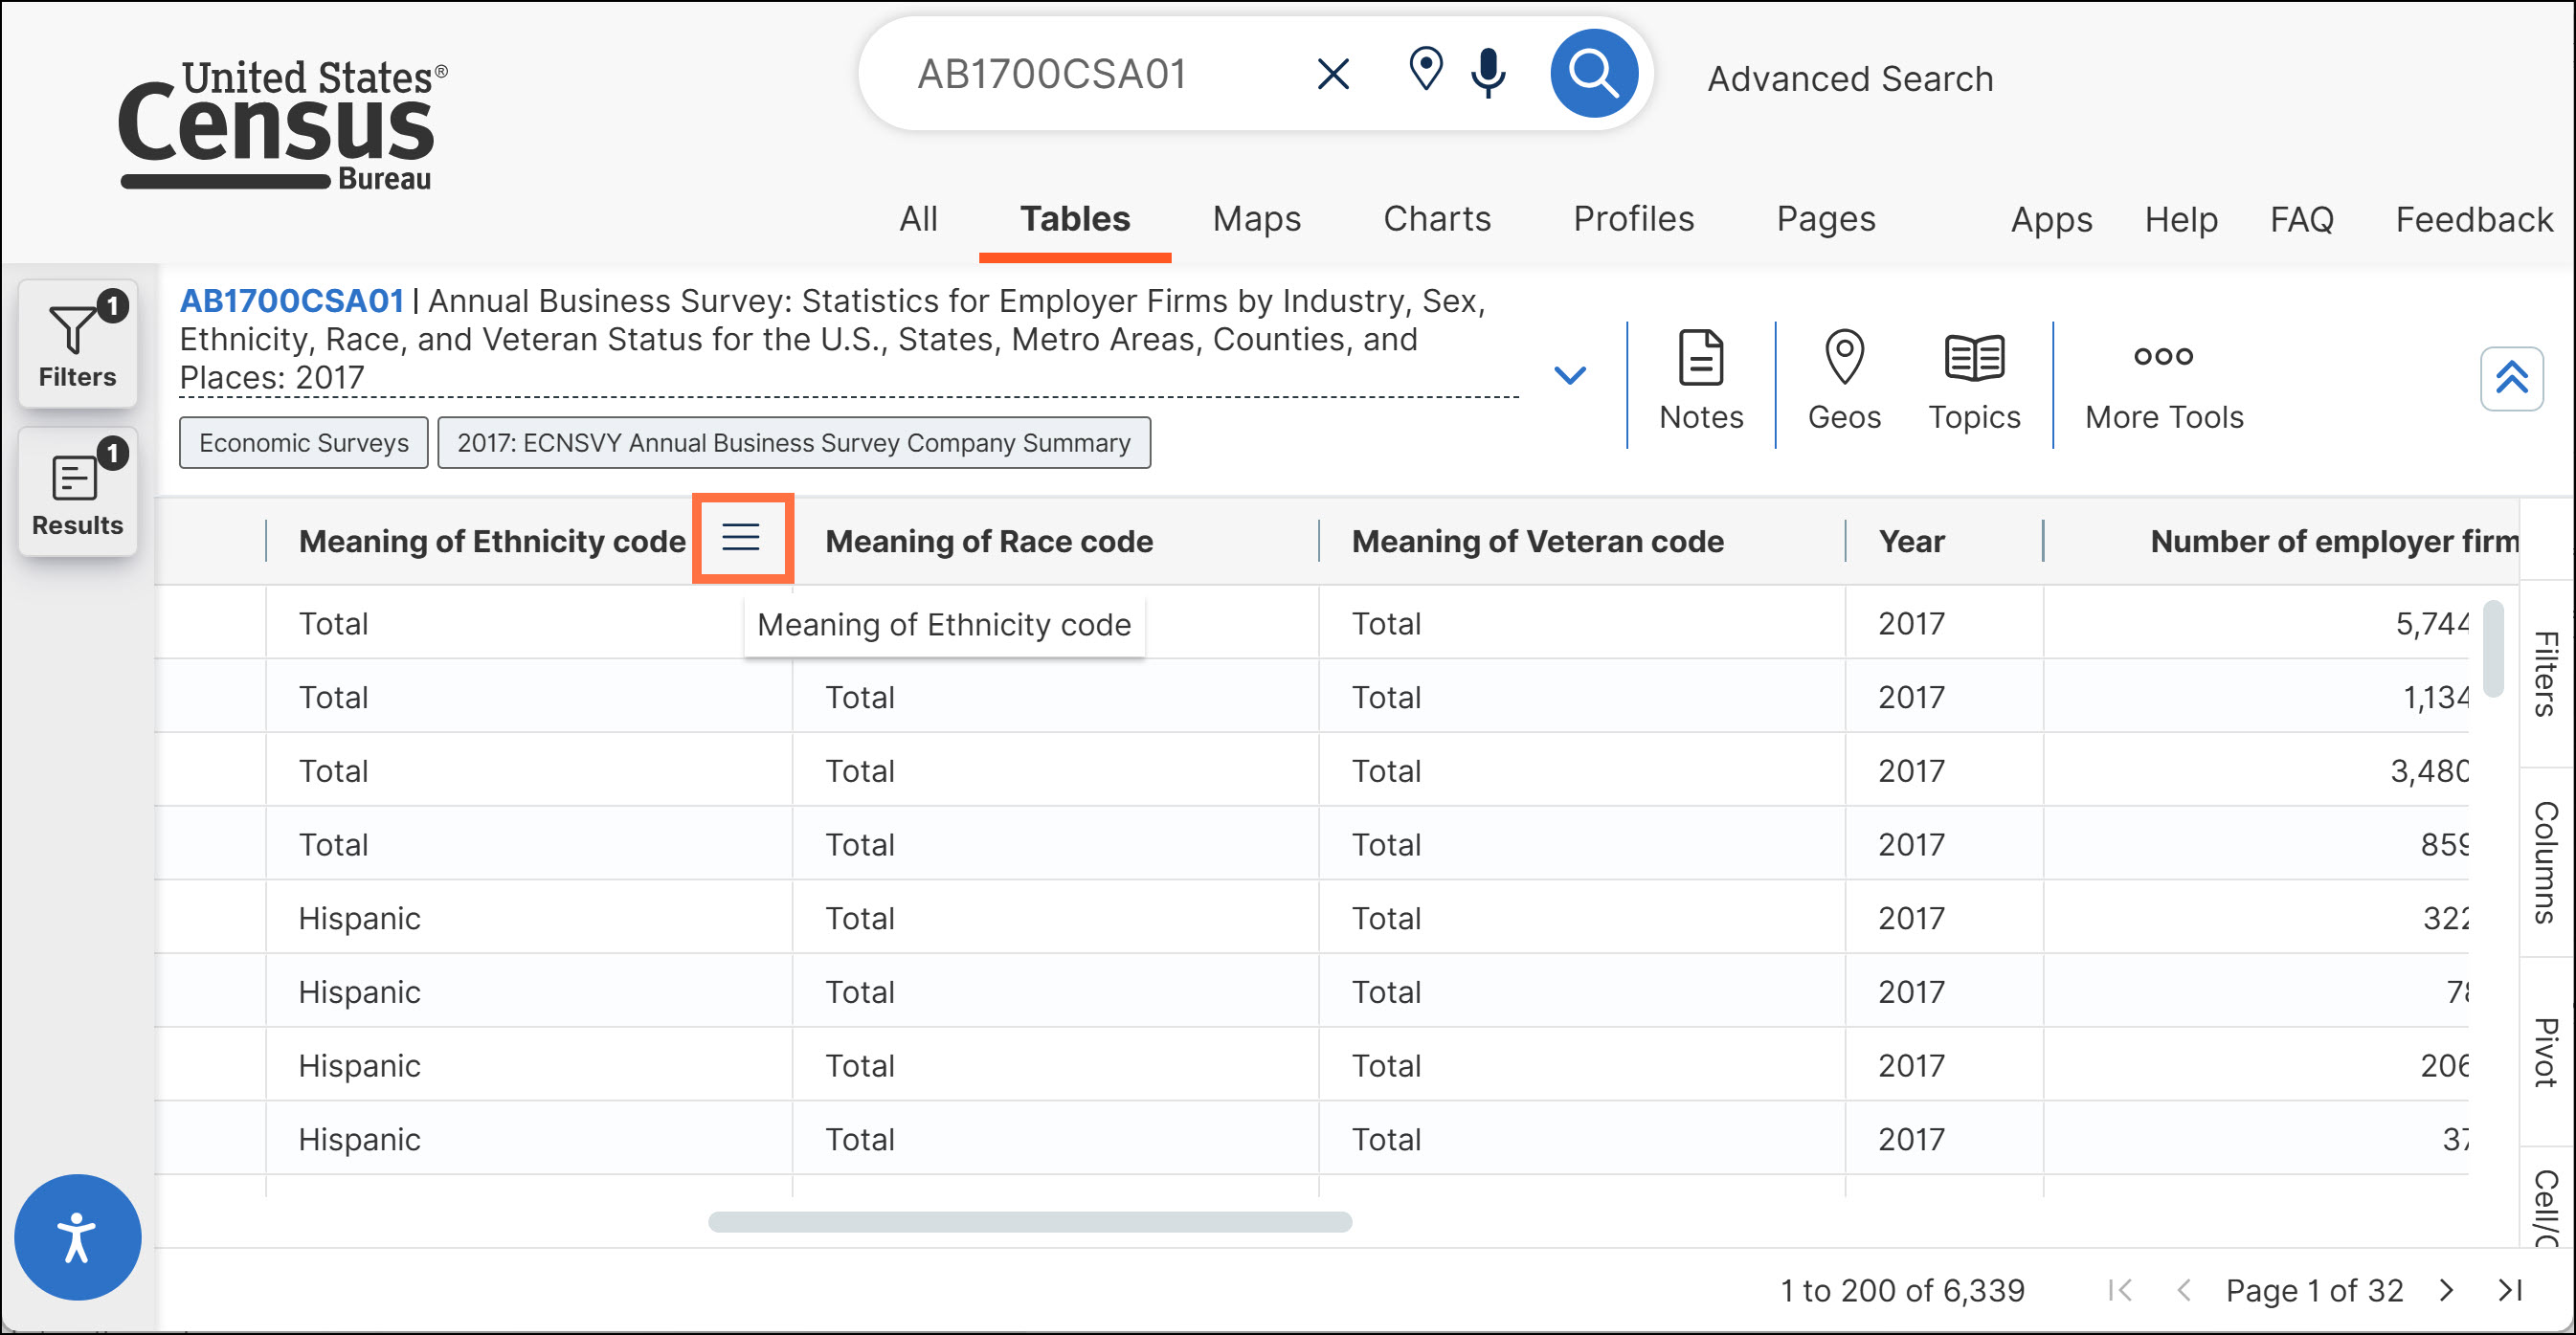Click the blue magnifier search button
Viewport: 2576px width, 1335px height.
tap(1593, 73)
